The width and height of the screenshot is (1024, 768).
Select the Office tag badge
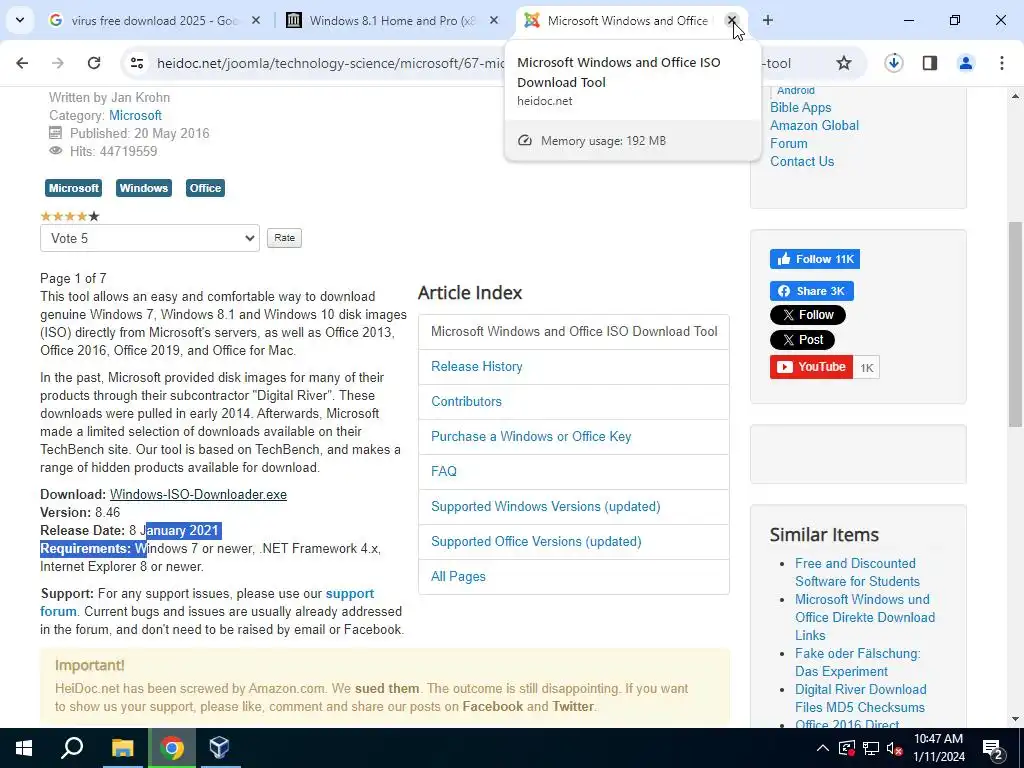205,188
